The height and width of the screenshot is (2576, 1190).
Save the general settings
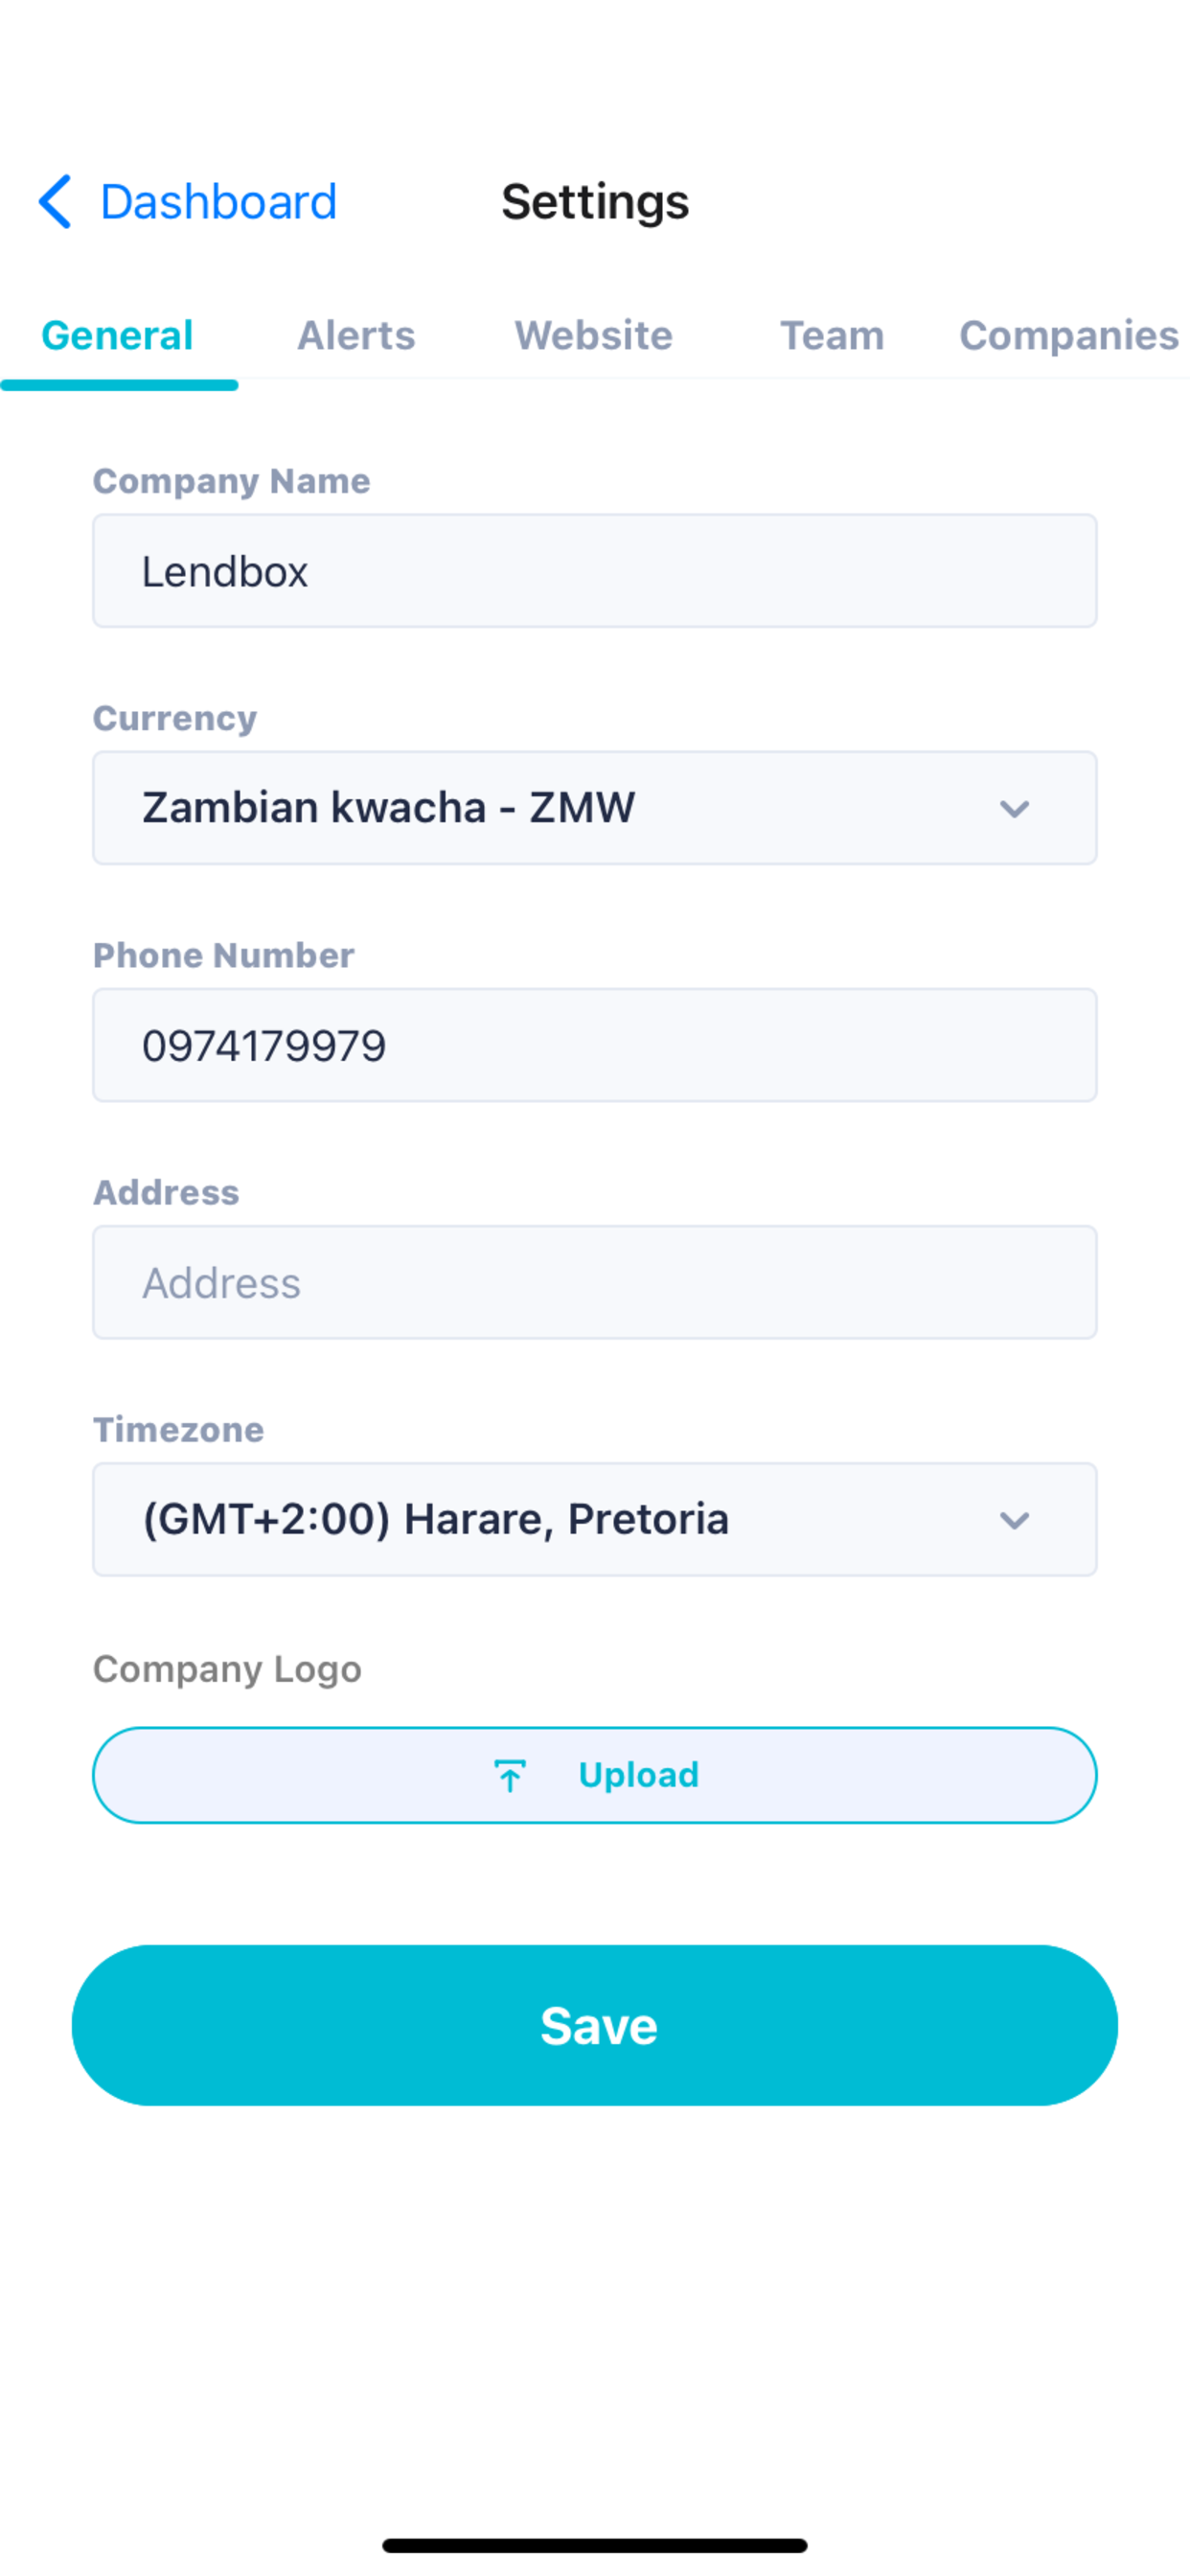[595, 2025]
